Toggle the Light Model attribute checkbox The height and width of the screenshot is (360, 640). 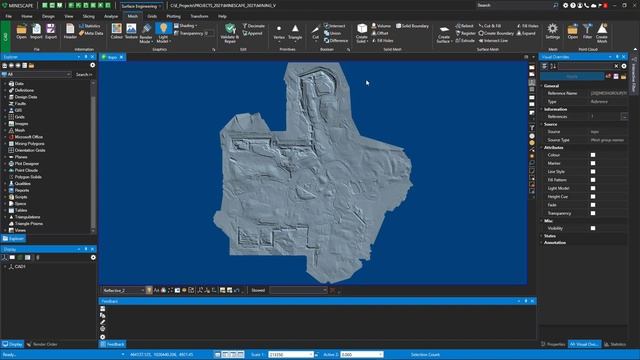[593, 188]
